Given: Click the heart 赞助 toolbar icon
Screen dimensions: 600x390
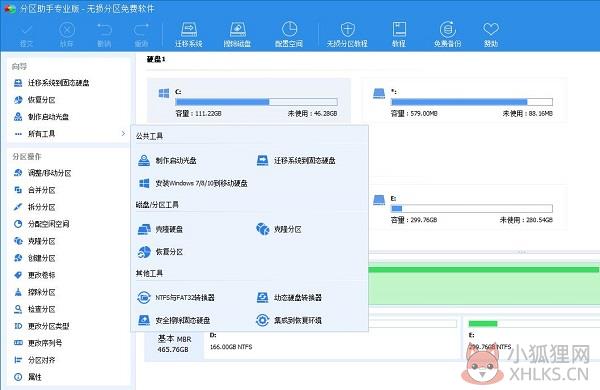Looking at the screenshot, I should [491, 35].
